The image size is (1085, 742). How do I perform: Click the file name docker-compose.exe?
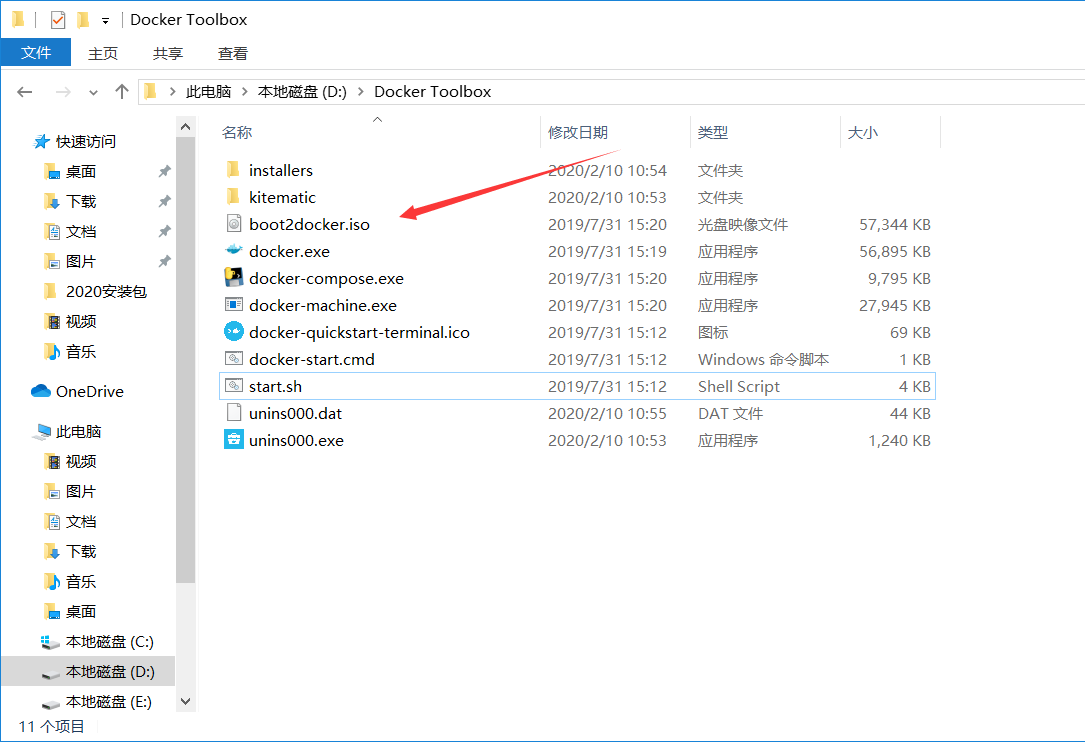(x=326, y=278)
